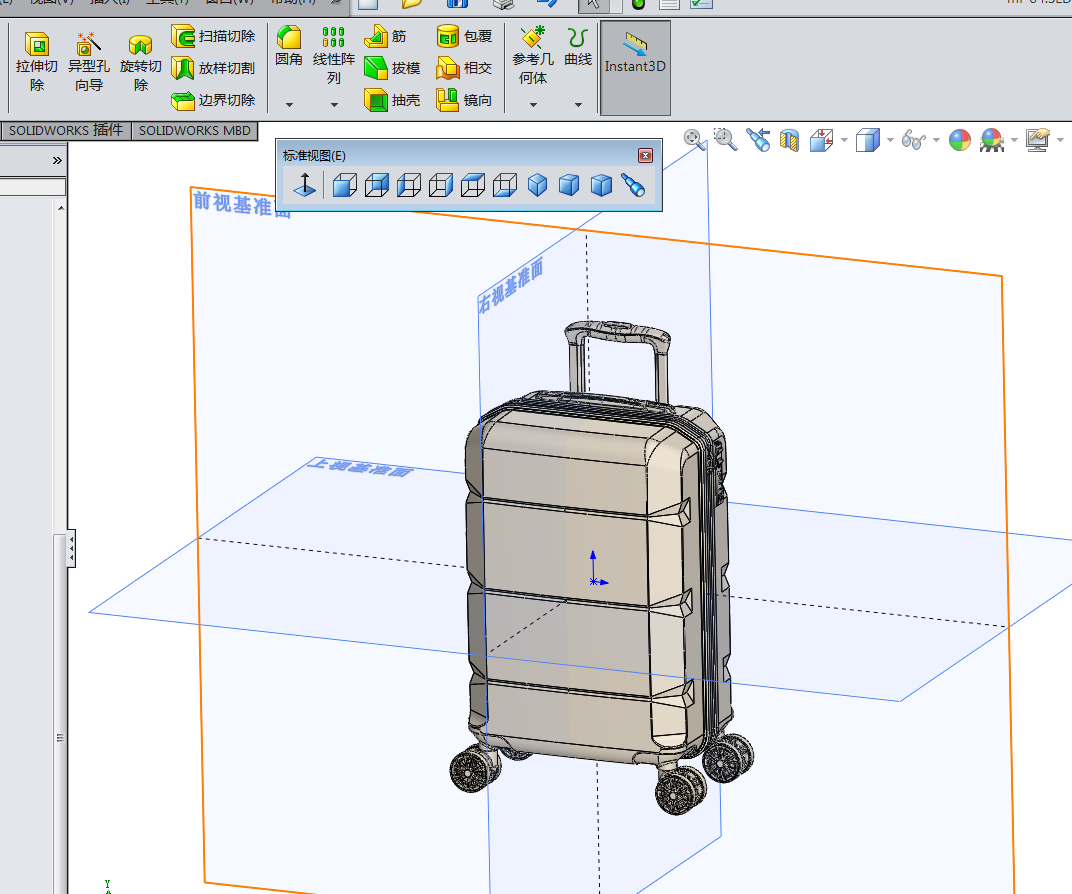This screenshot has height=894, width=1072.
Task: Expand Display Style dropdown arrow
Action: pos(890,140)
